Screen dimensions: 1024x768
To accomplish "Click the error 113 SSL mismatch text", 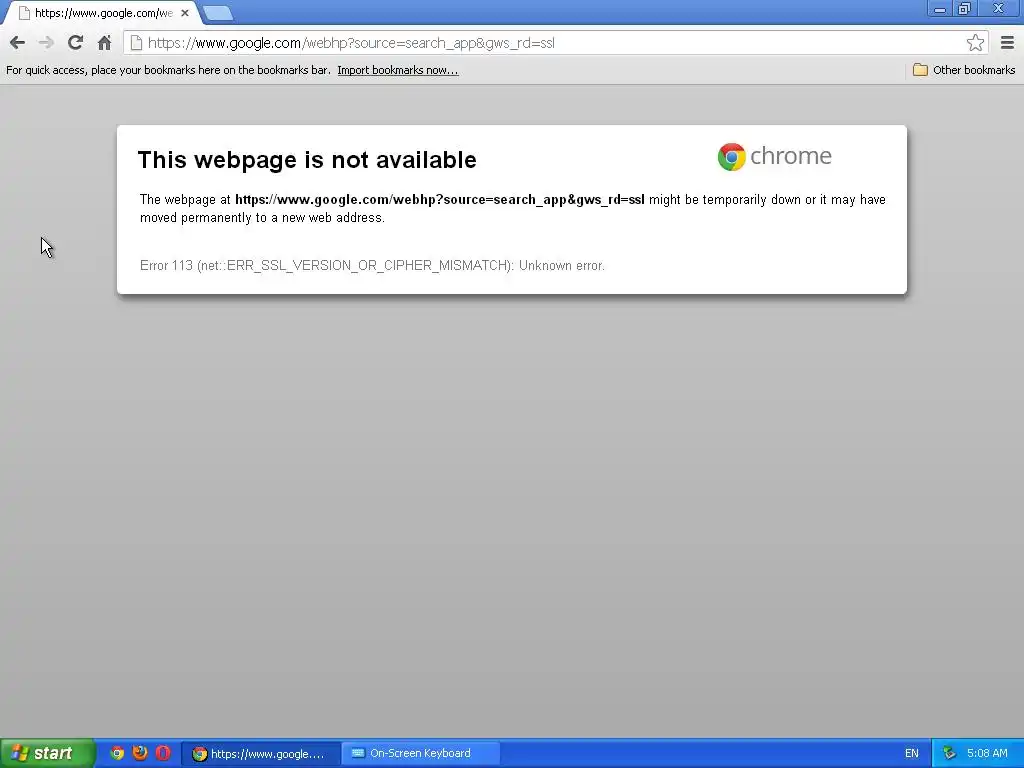I will click(x=372, y=266).
